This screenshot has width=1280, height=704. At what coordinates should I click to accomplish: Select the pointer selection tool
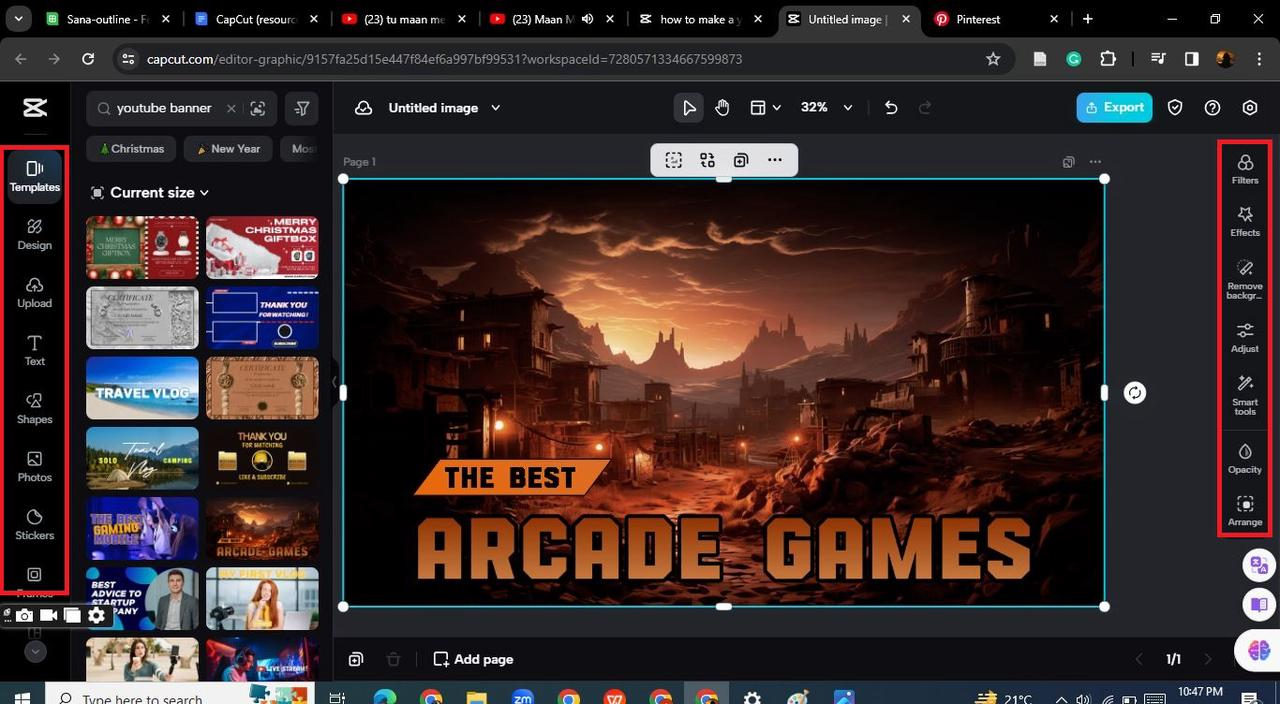point(688,108)
